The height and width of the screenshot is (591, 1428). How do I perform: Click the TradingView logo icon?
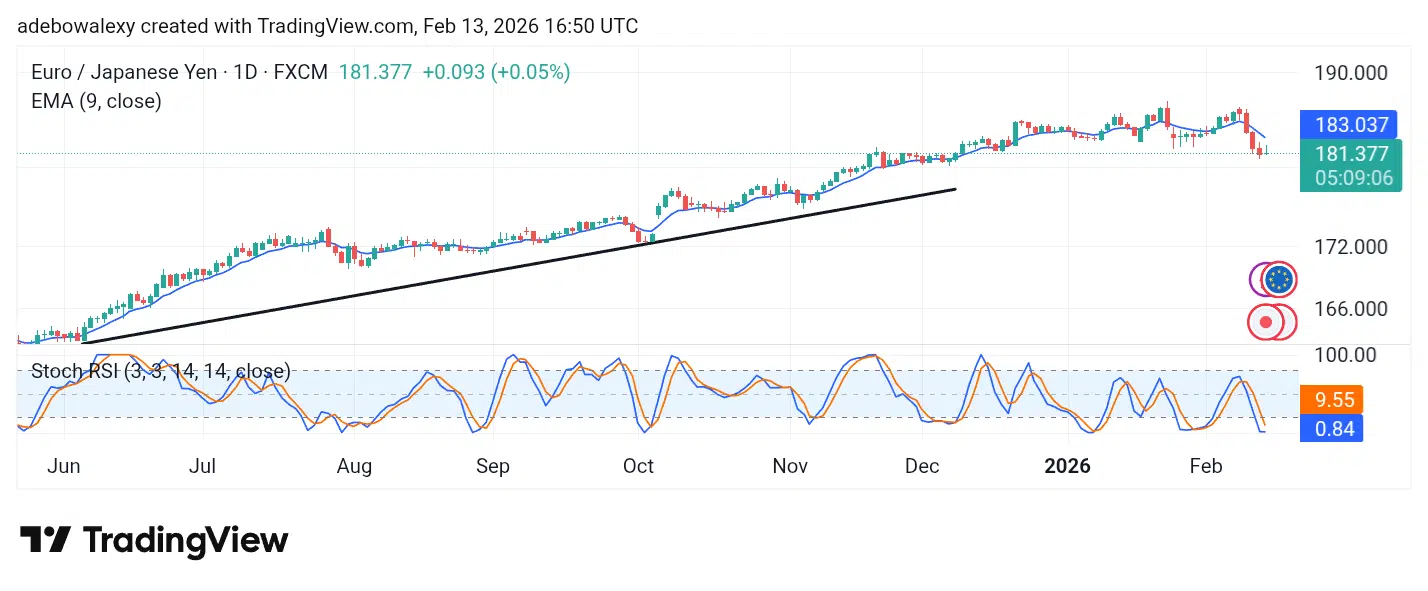tap(45, 541)
